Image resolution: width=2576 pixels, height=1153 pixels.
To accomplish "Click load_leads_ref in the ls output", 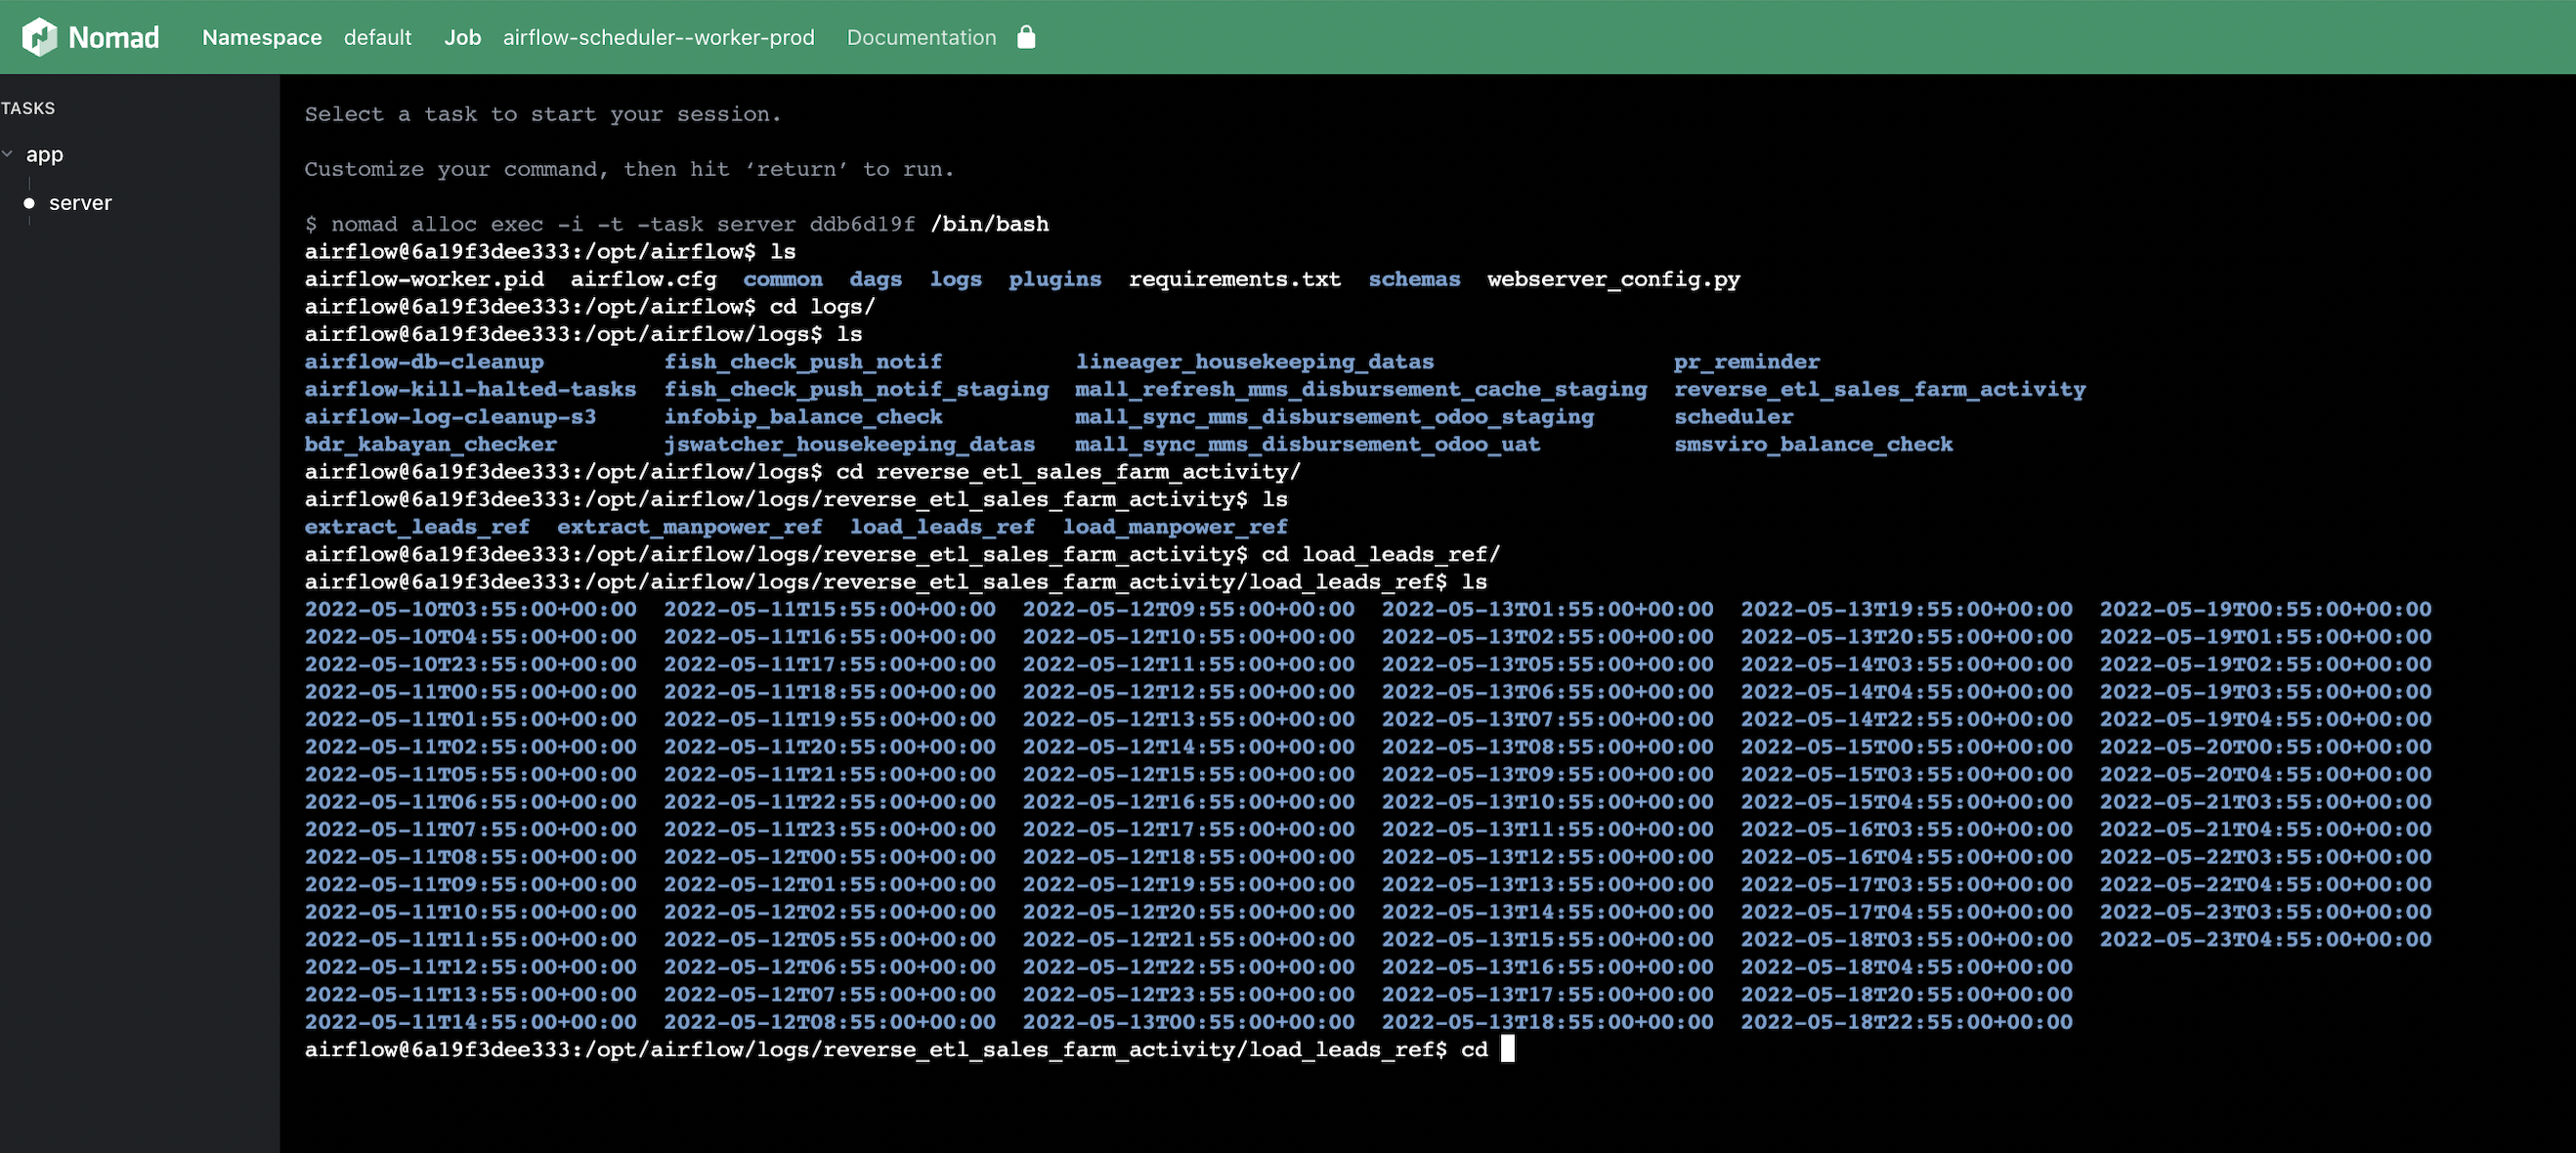I will pyautogui.click(x=942, y=527).
